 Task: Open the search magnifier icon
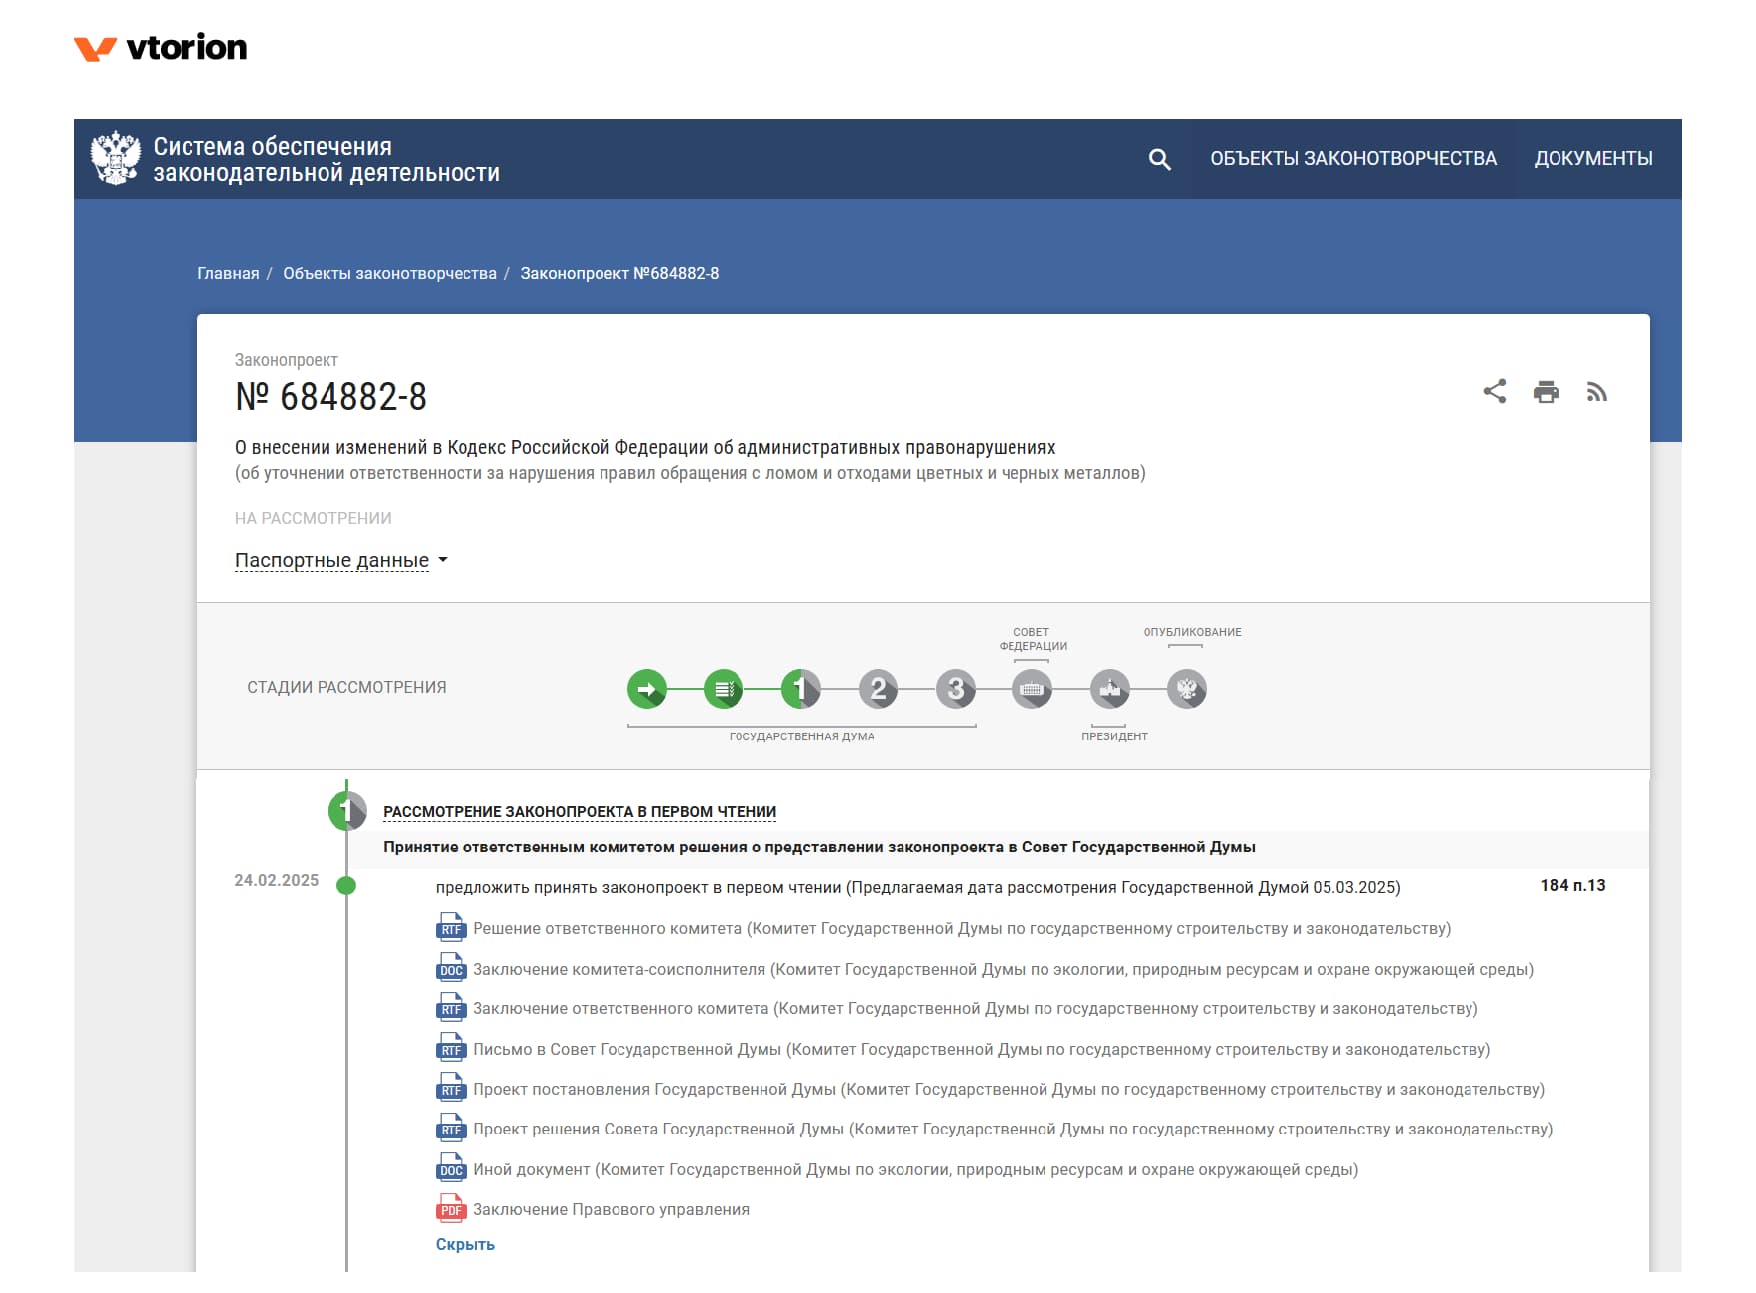(x=1159, y=159)
